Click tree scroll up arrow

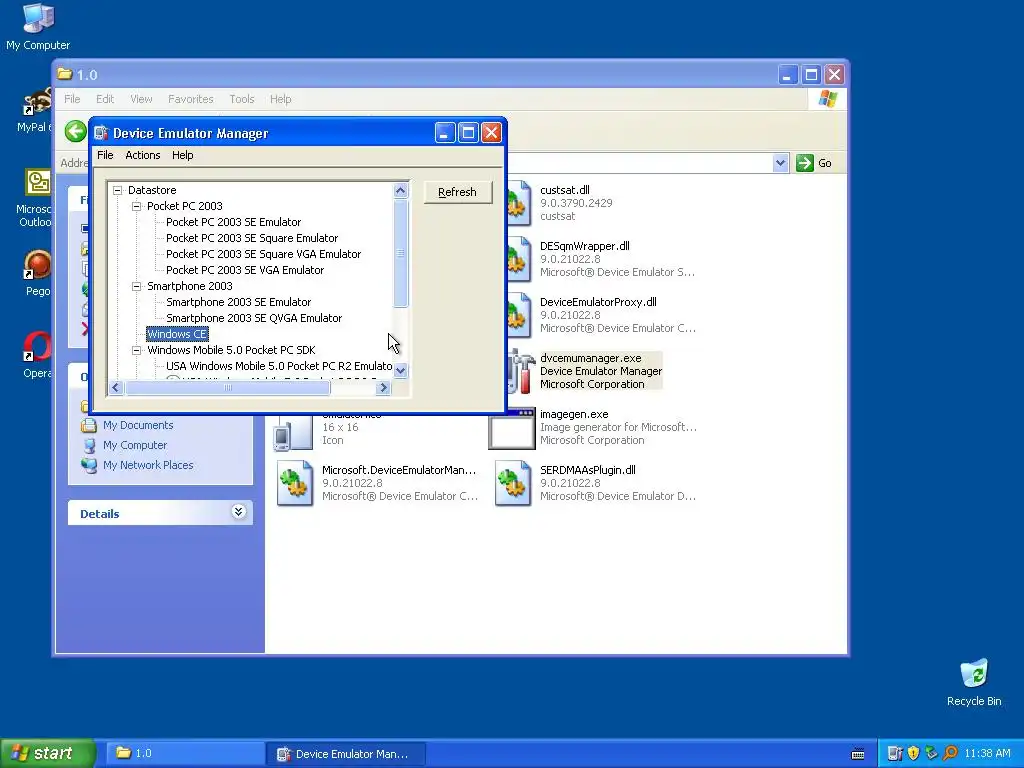coord(401,190)
